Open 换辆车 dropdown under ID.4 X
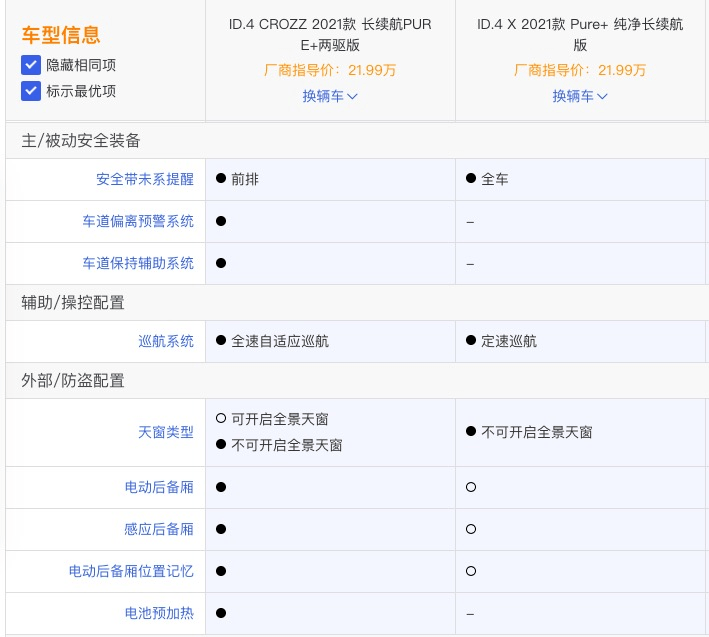The height and width of the screenshot is (637, 709). (x=580, y=96)
